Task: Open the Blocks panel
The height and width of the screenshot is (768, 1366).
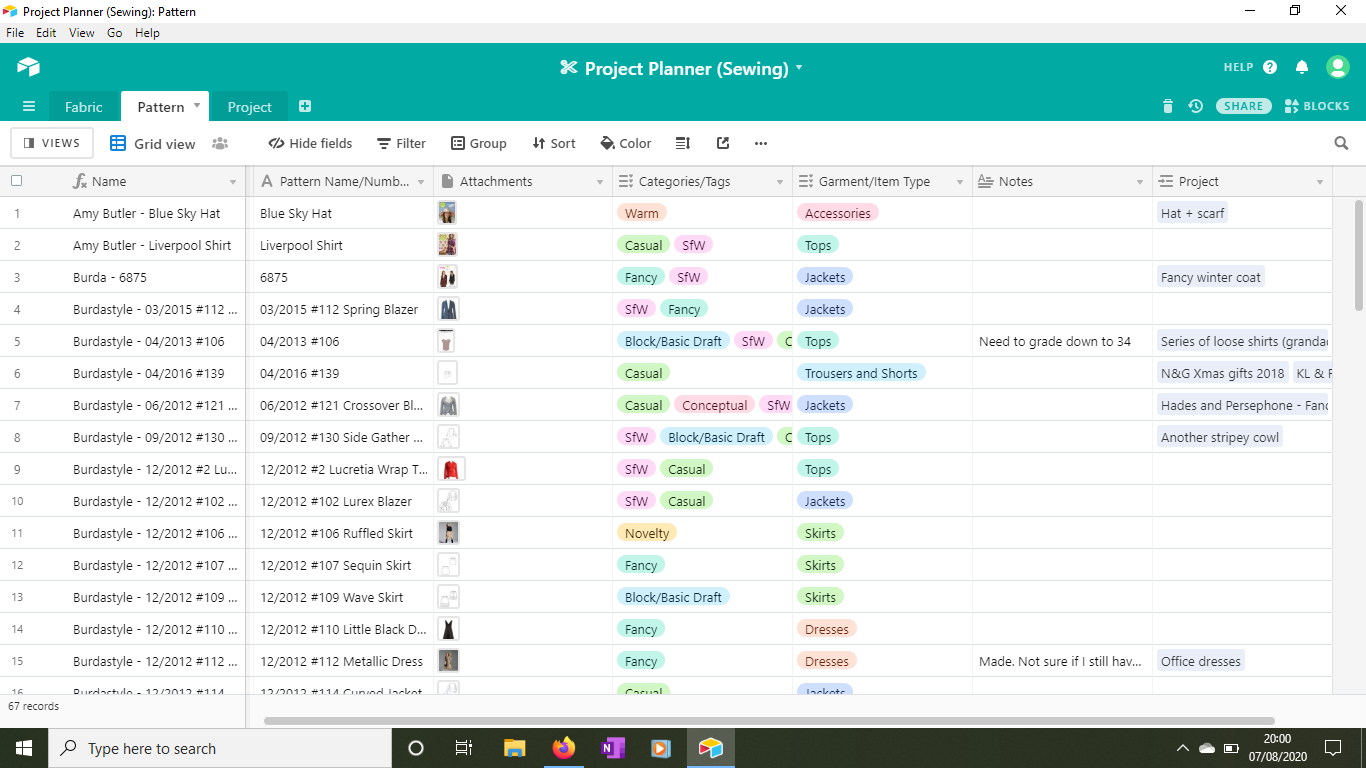Action: click(1317, 106)
